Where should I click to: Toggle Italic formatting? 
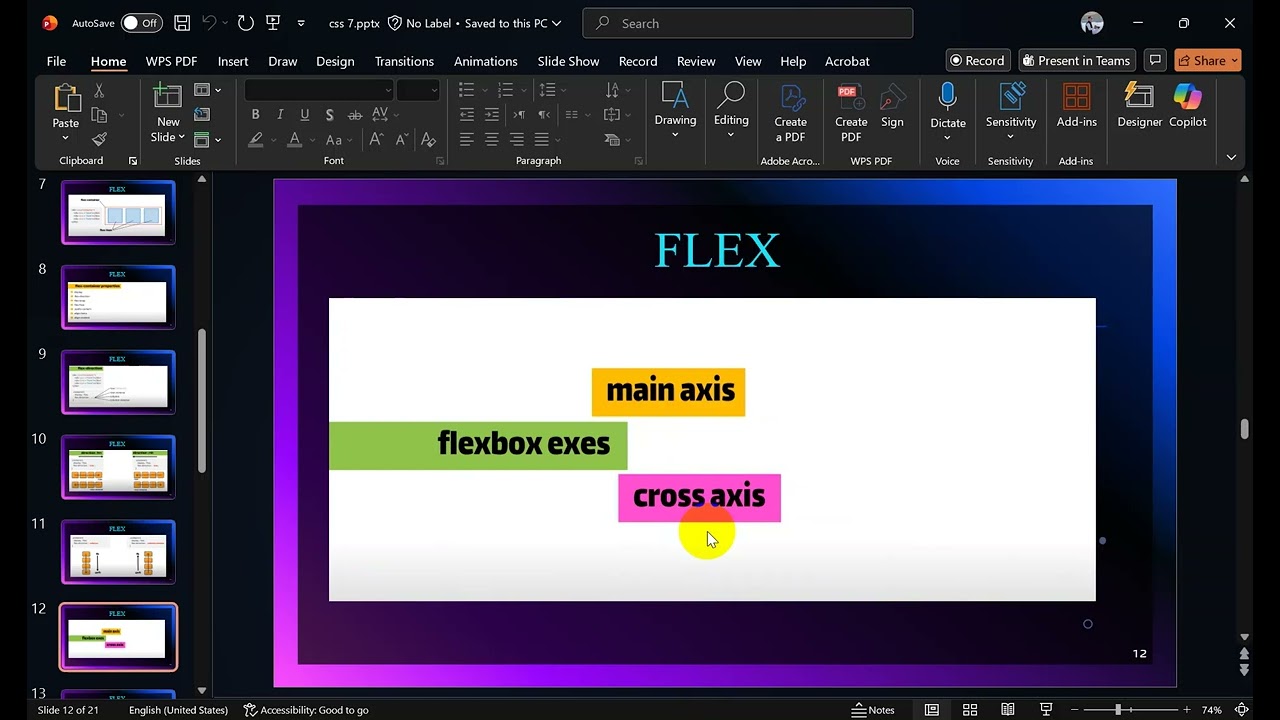pos(280,114)
